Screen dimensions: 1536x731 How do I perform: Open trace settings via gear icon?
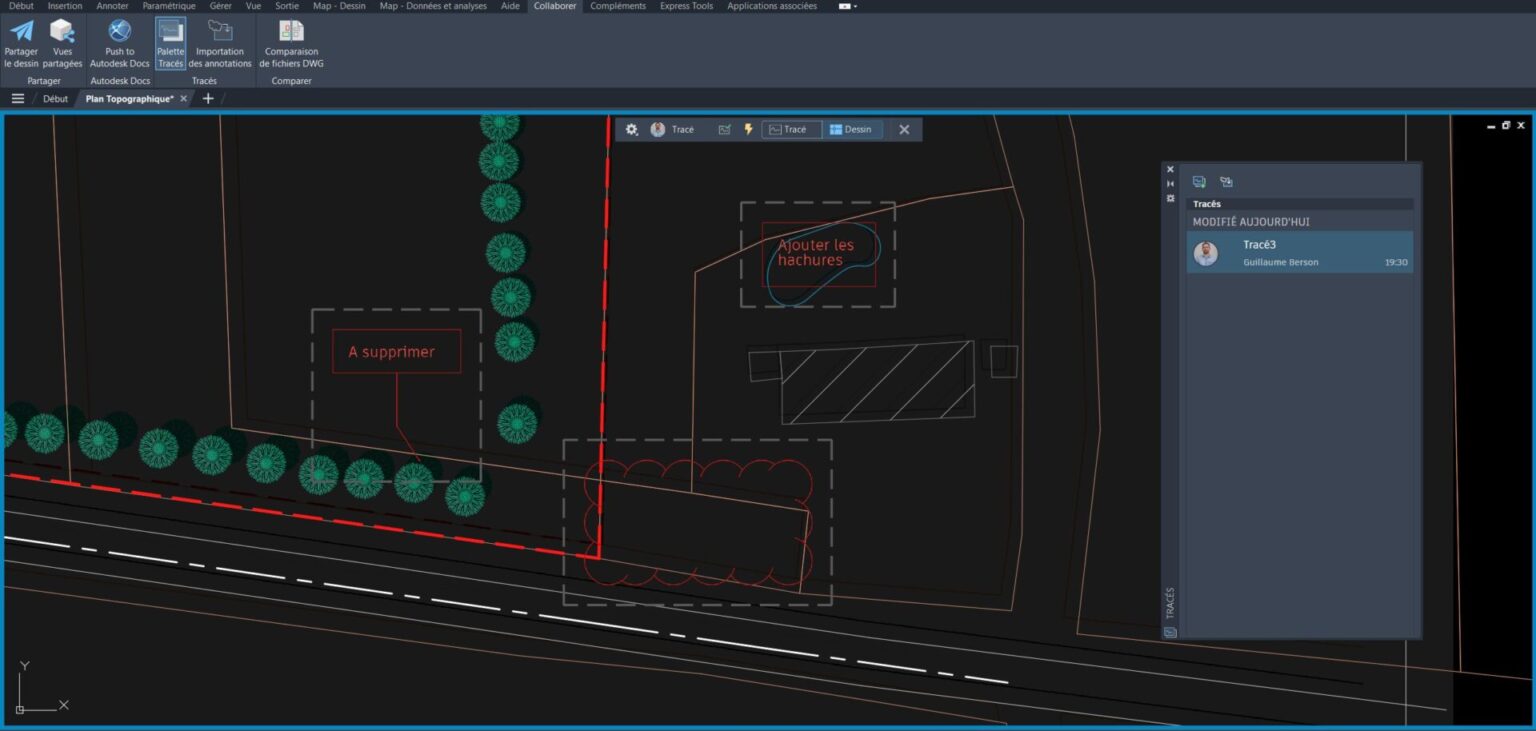(631, 129)
